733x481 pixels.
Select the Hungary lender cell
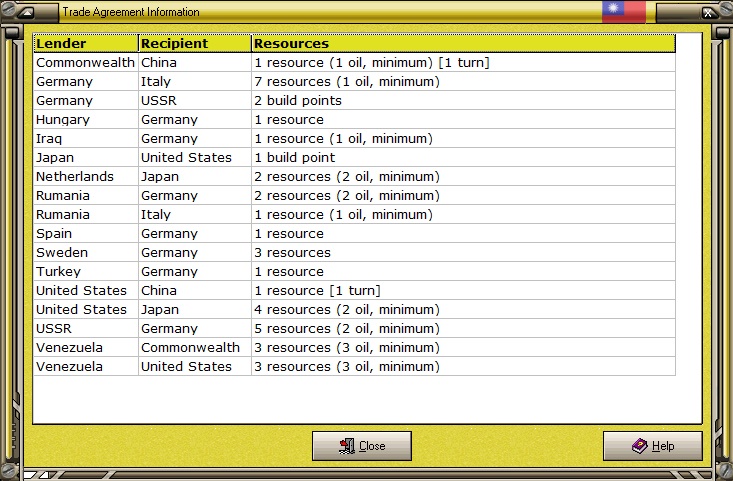pyautogui.click(x=86, y=120)
